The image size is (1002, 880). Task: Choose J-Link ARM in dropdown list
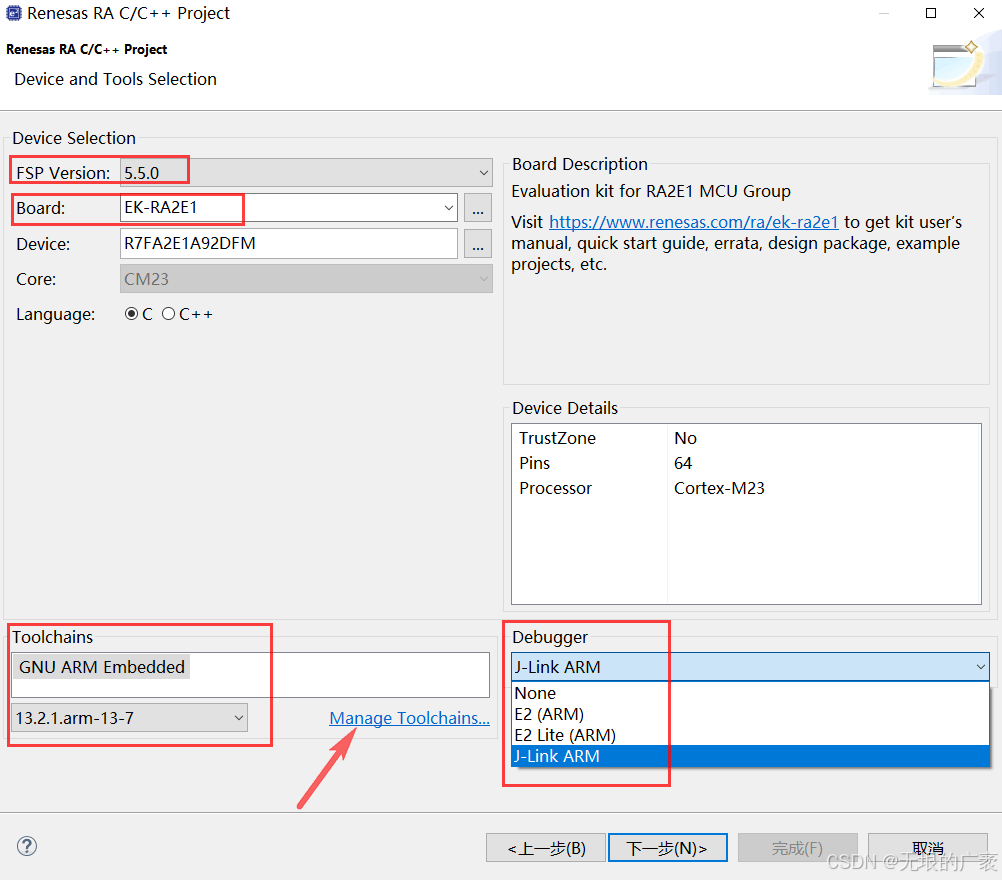[x=750, y=756]
